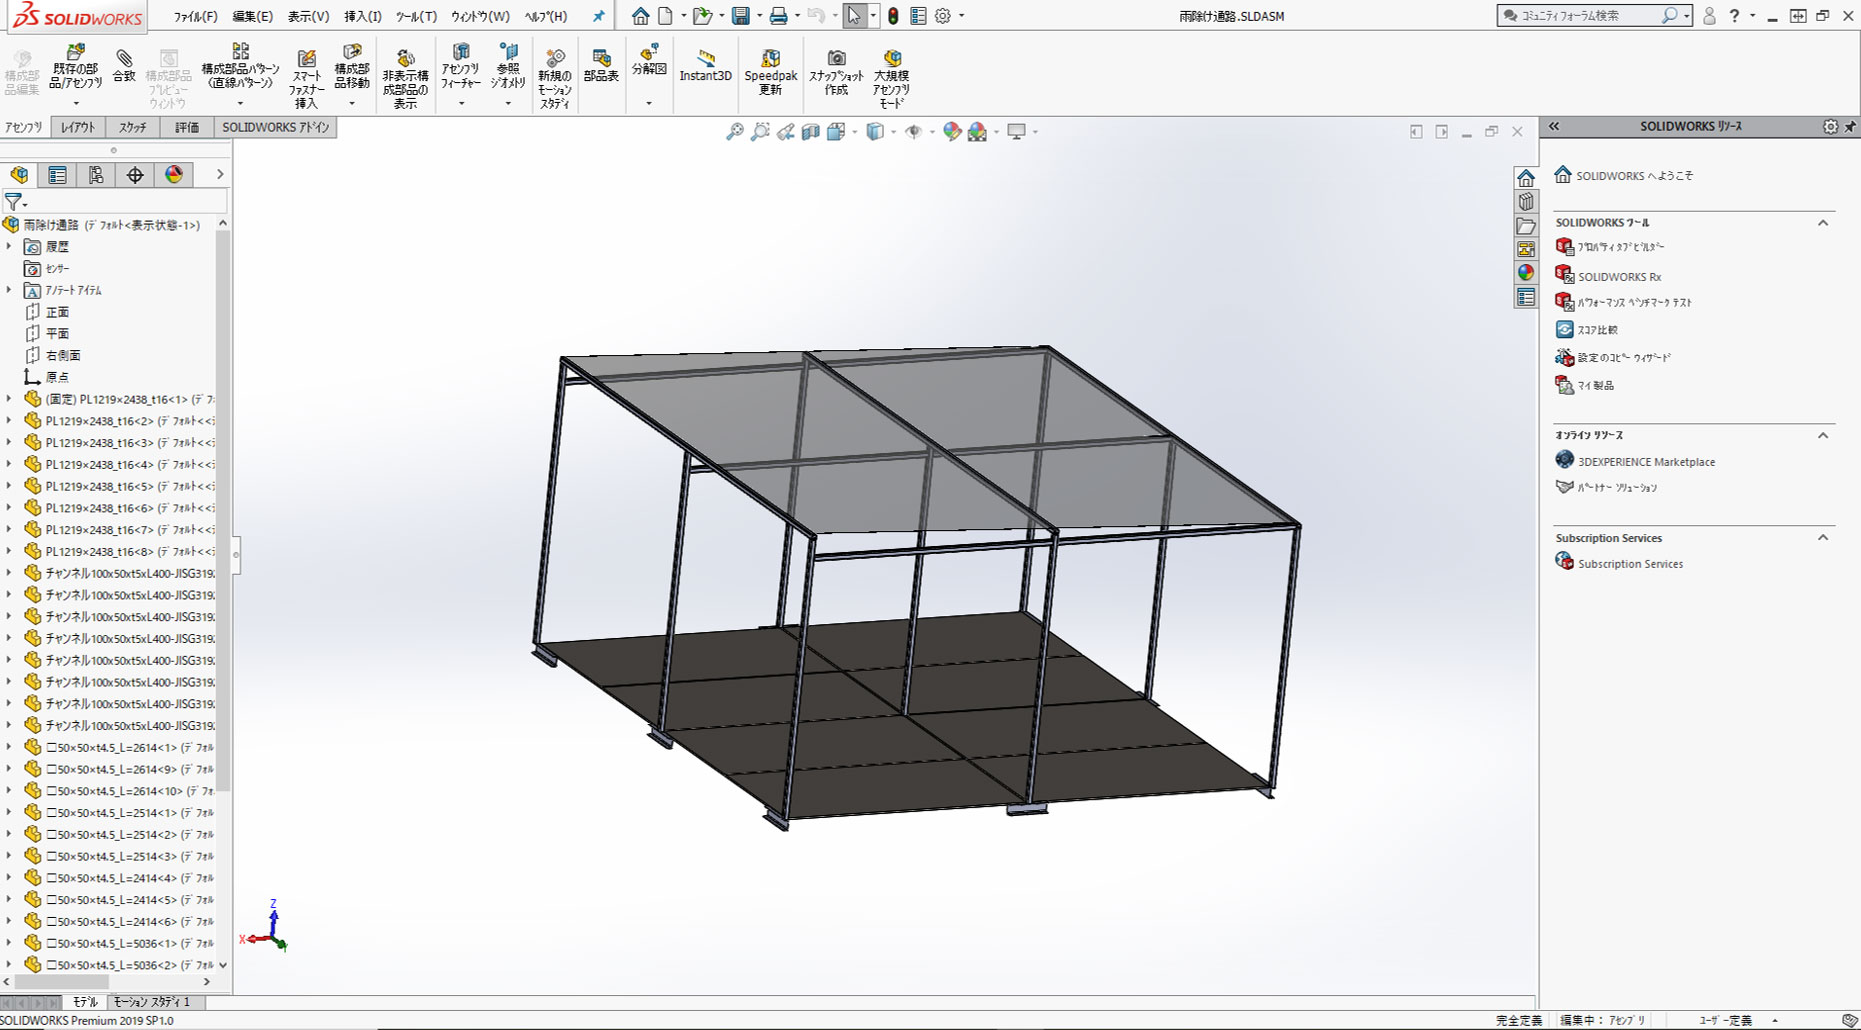Select the Zoom to Fit magnifier icon
Screen dimensions: 1861x1030
tap(735, 132)
